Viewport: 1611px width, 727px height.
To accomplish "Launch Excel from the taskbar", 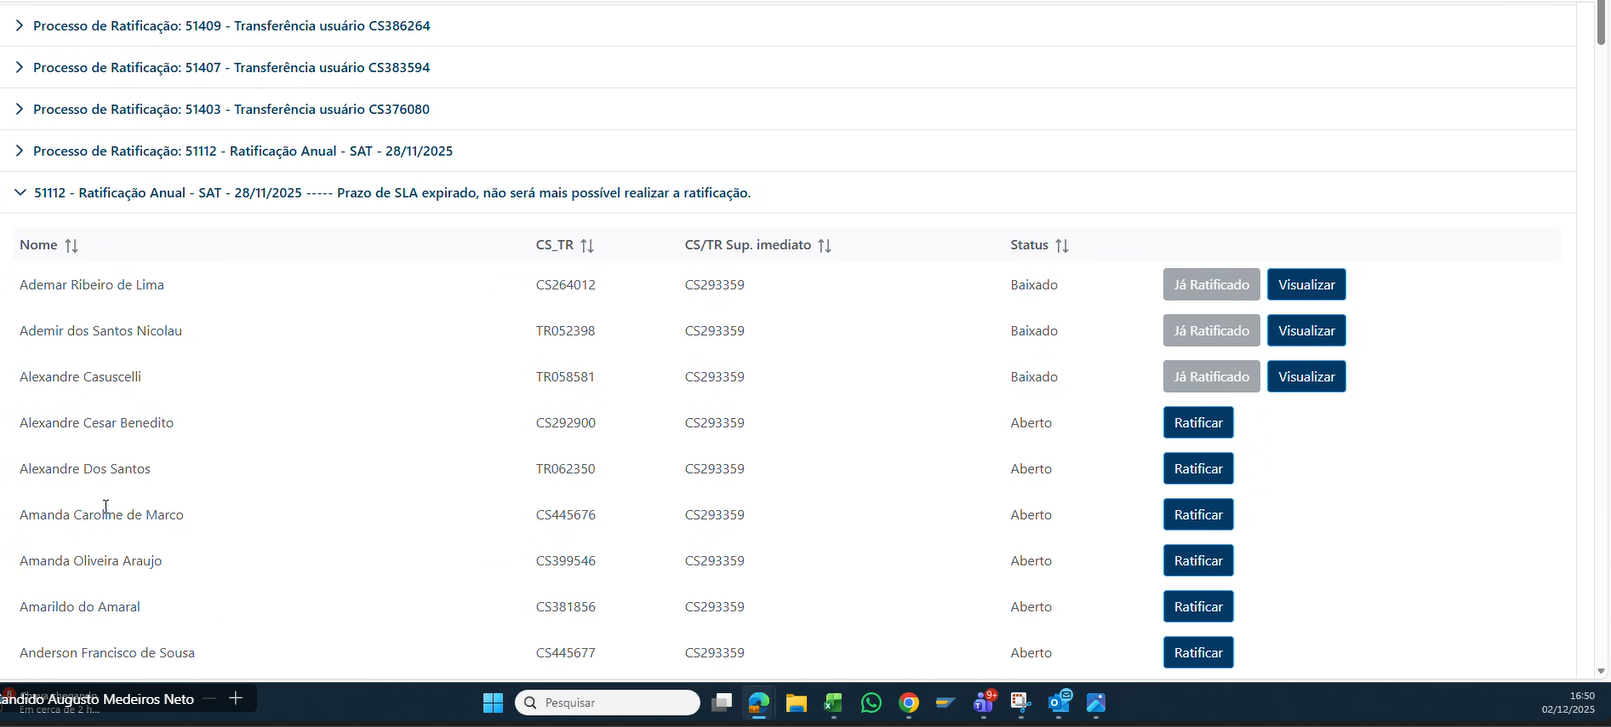I will coord(833,703).
